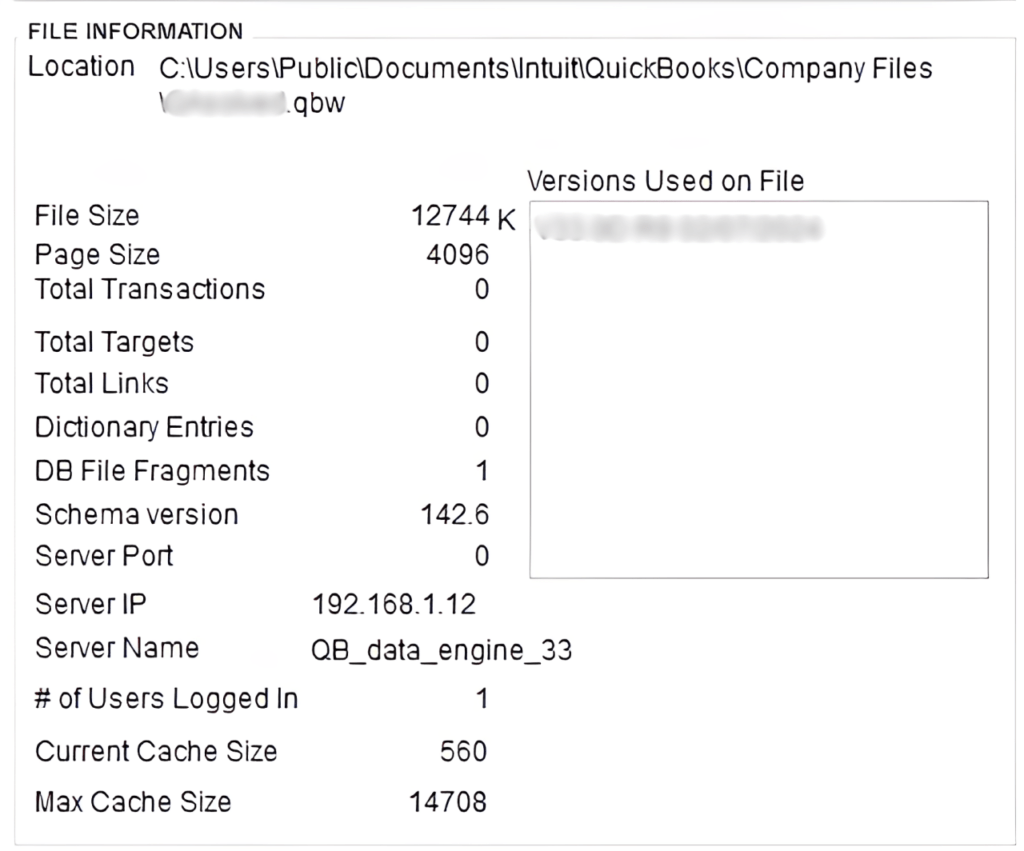Screen dimensions: 1024x851
Task: Click inside the Versions Used list box
Action: point(760,400)
